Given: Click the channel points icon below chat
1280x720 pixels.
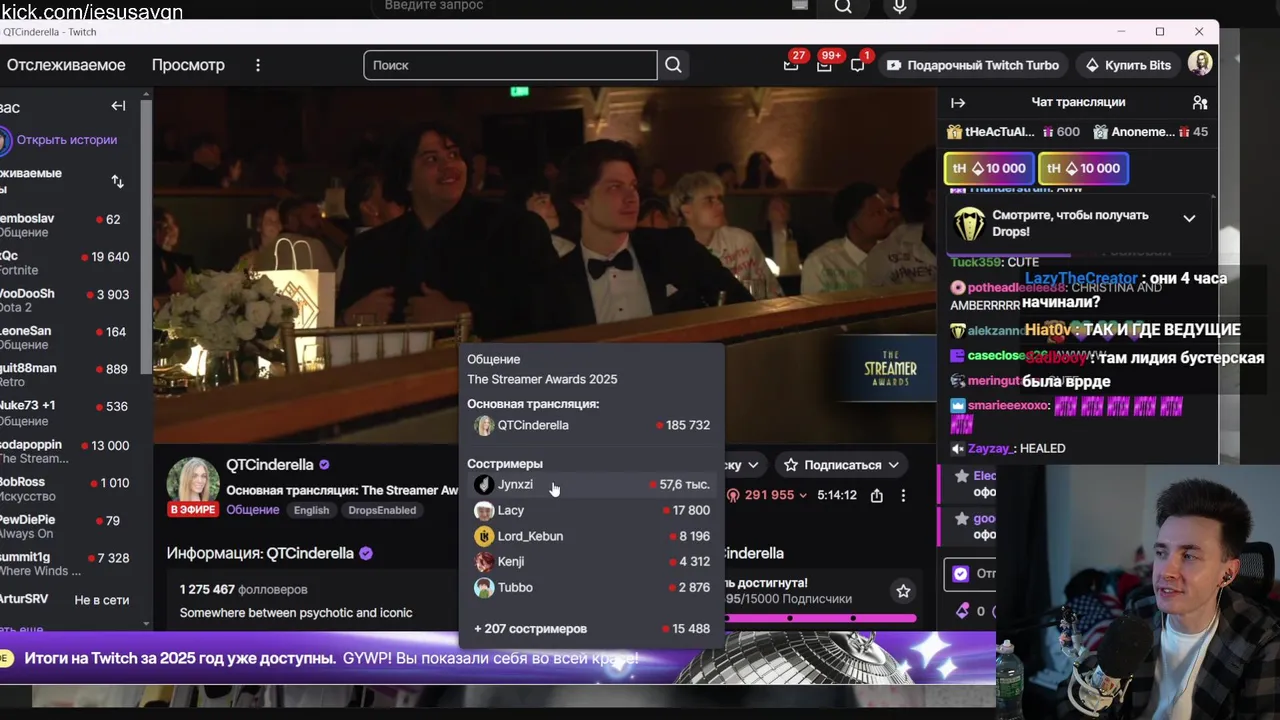Looking at the screenshot, I should (963, 610).
